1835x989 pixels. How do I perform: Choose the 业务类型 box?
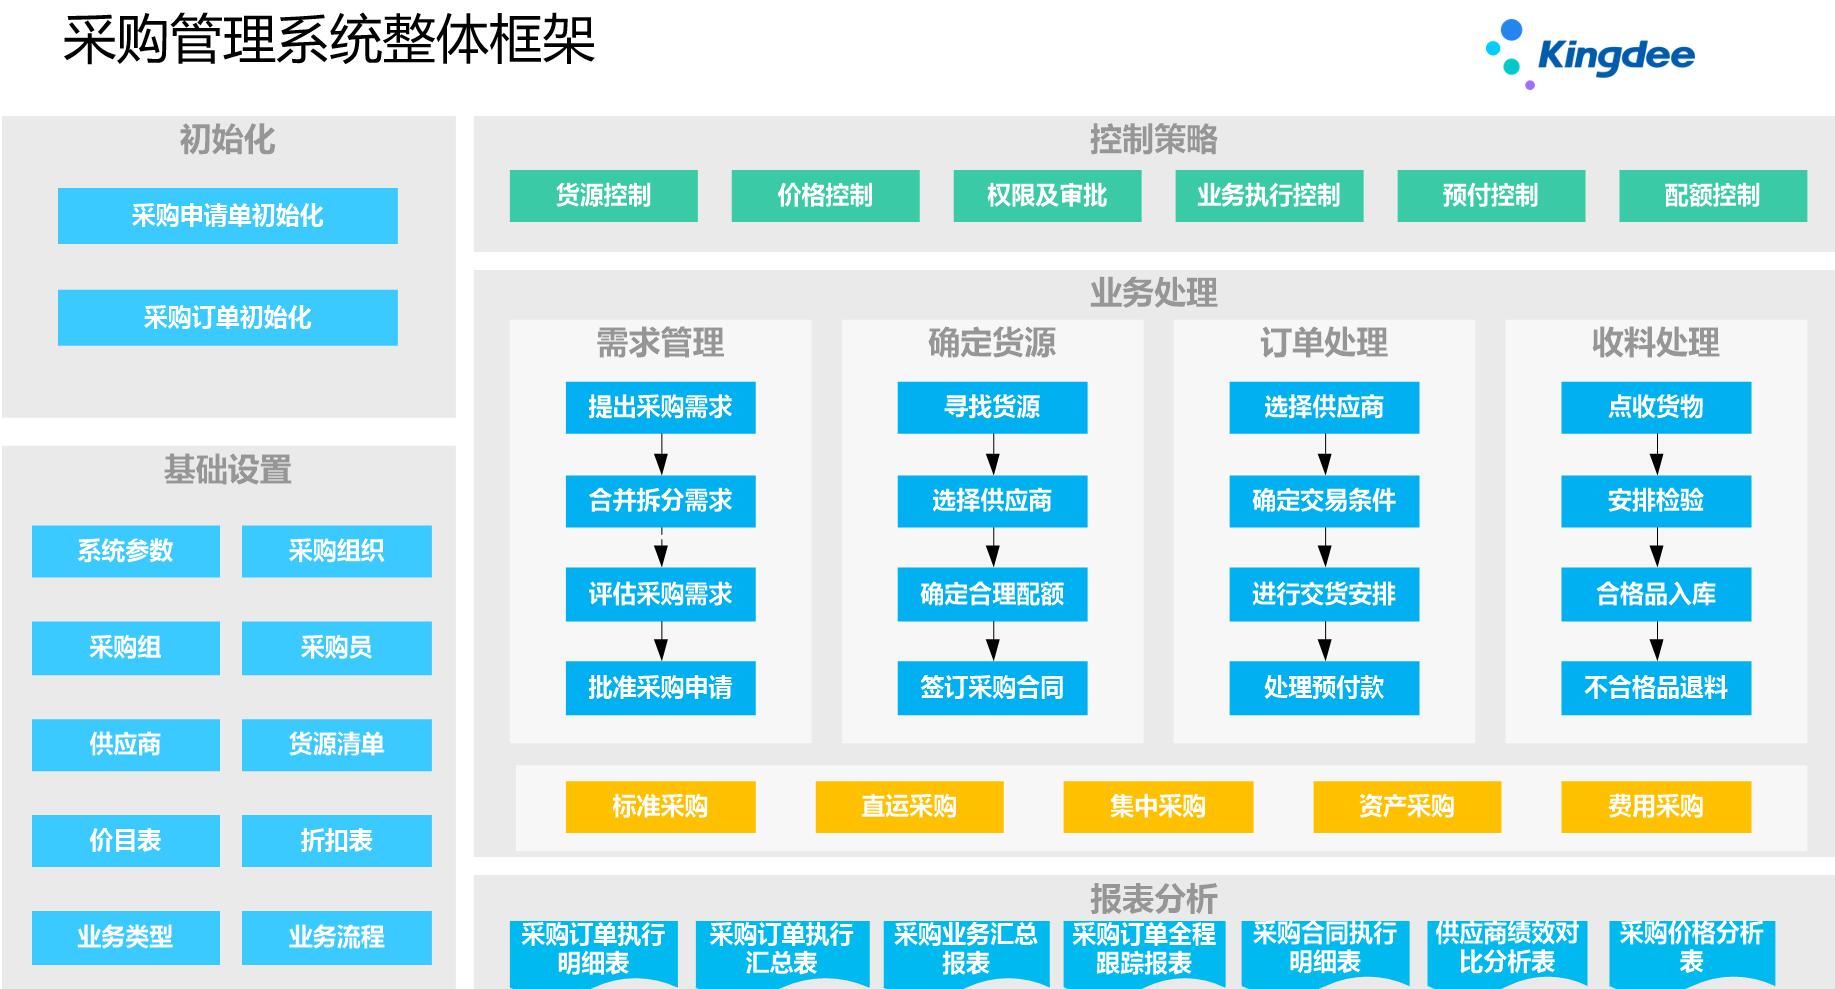click(x=125, y=937)
